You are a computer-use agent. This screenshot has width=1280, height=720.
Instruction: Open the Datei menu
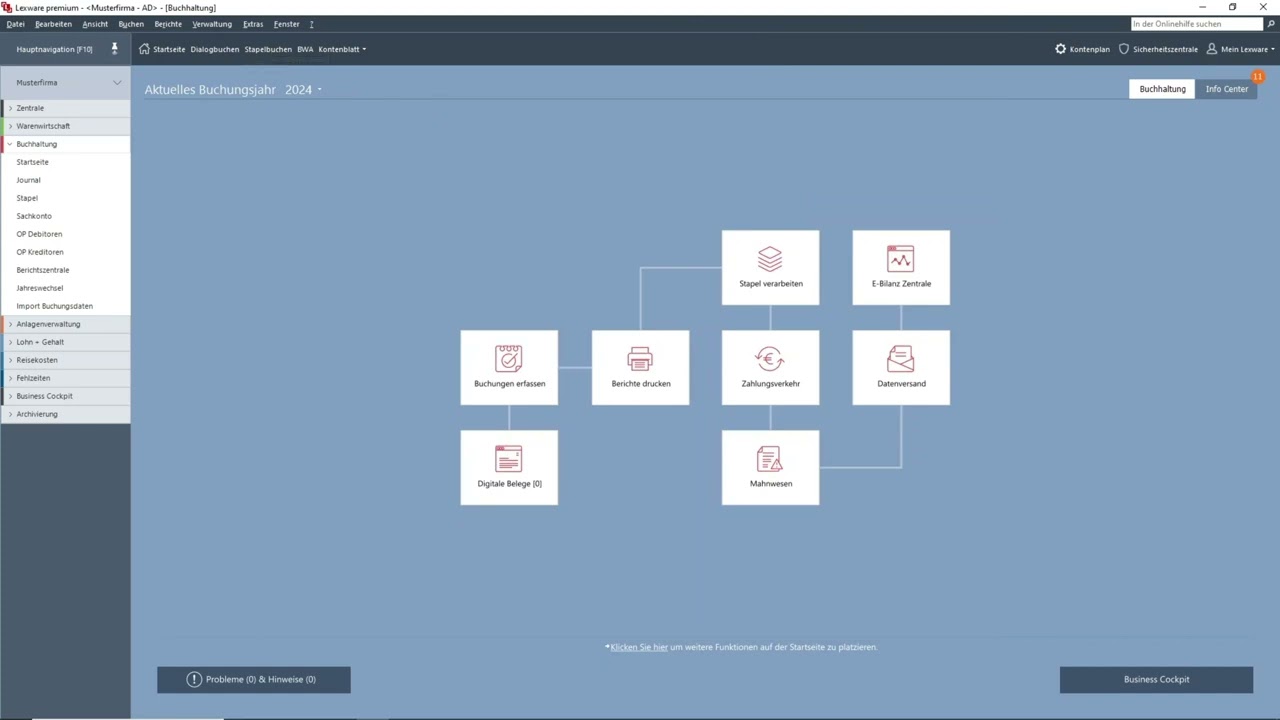pos(15,24)
